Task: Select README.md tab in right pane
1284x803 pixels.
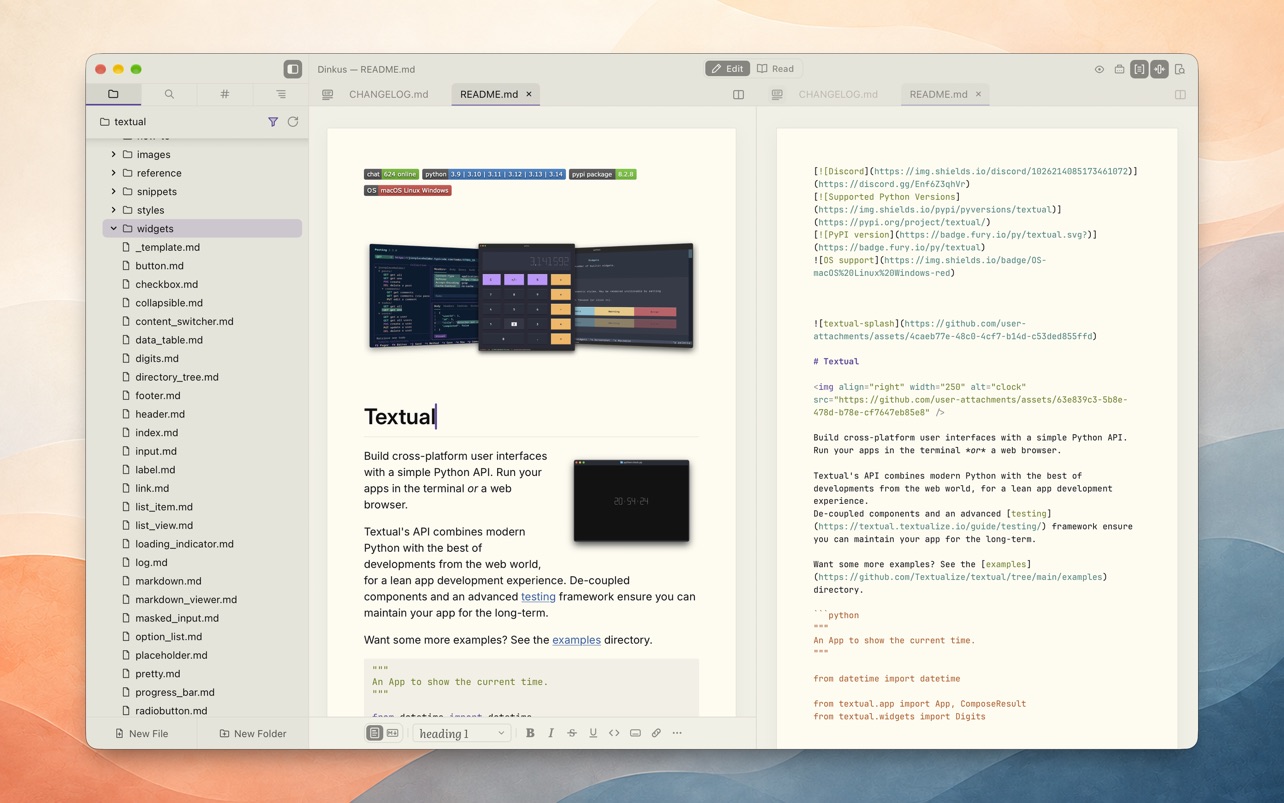Action: [x=938, y=95]
